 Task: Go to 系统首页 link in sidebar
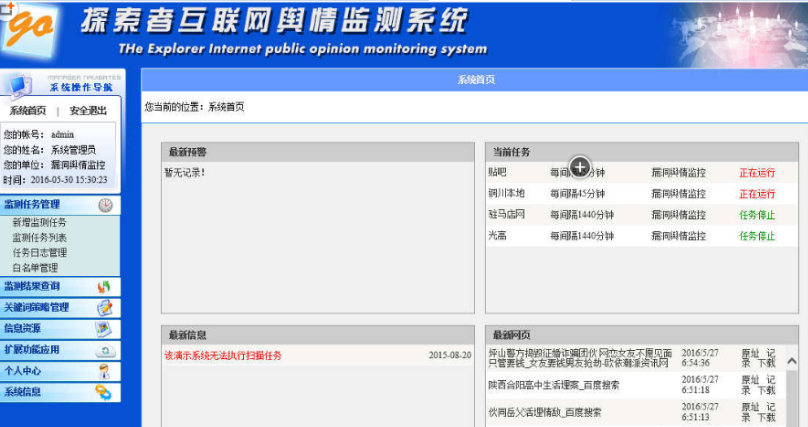click(27, 111)
